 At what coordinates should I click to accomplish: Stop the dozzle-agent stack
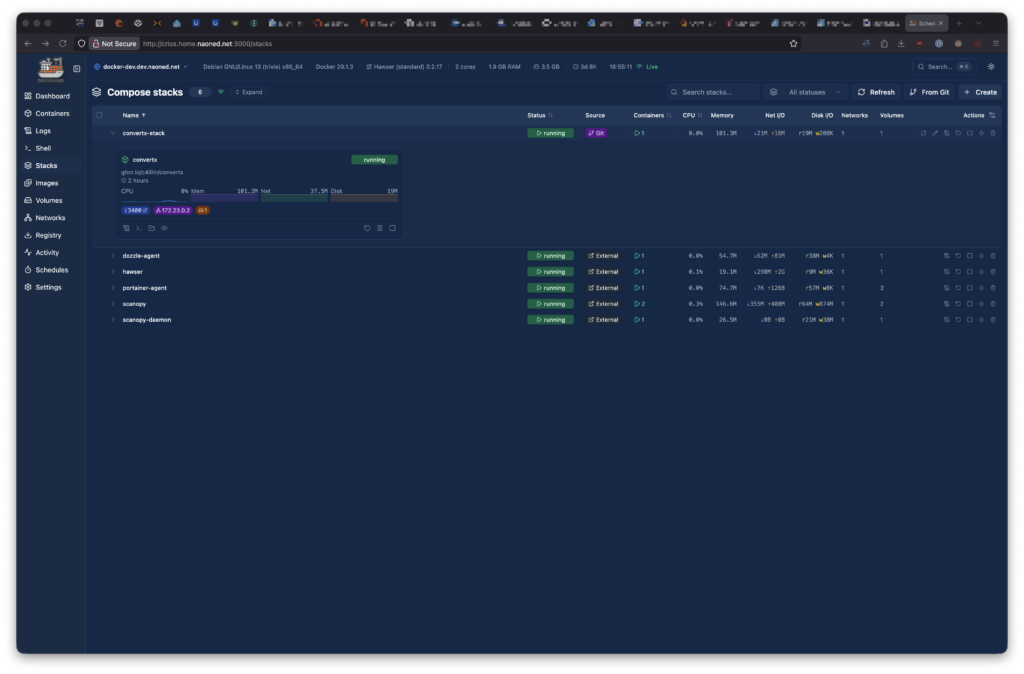tap(969, 256)
